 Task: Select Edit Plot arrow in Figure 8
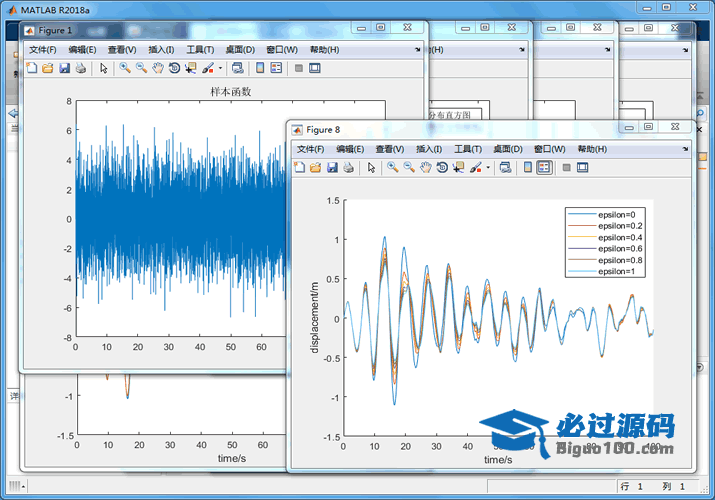pyautogui.click(x=371, y=168)
